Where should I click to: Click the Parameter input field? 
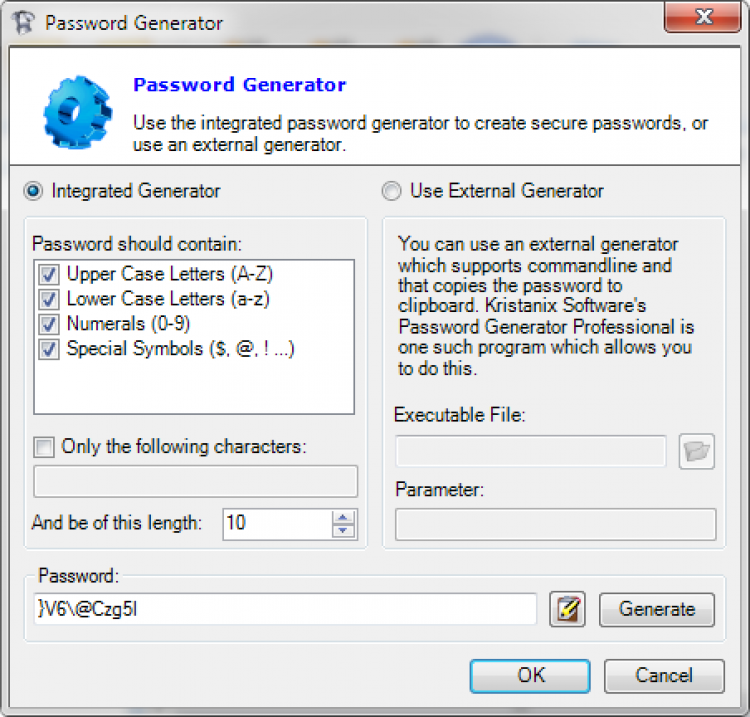point(556,524)
